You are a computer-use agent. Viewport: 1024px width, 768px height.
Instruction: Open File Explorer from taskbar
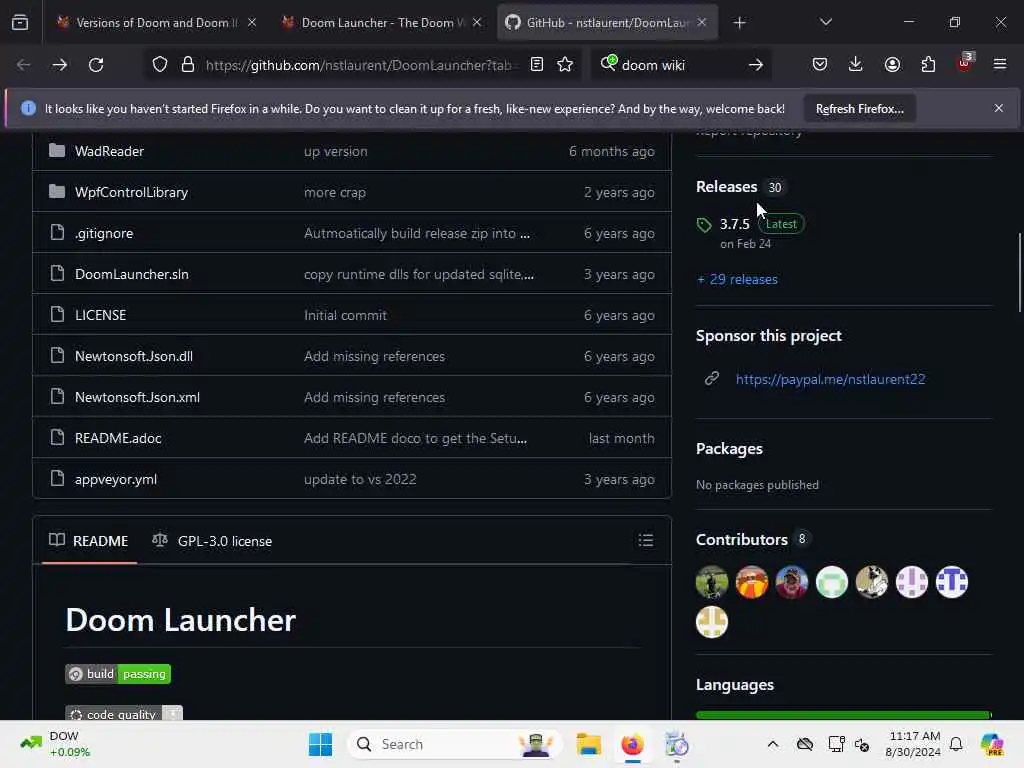[588, 744]
